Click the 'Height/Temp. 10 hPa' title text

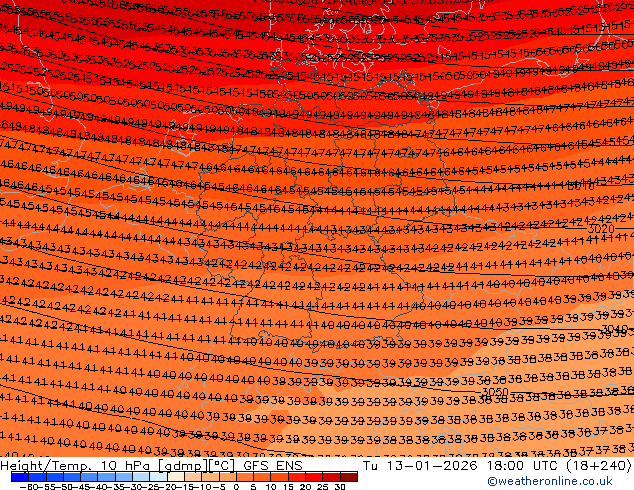76,465
